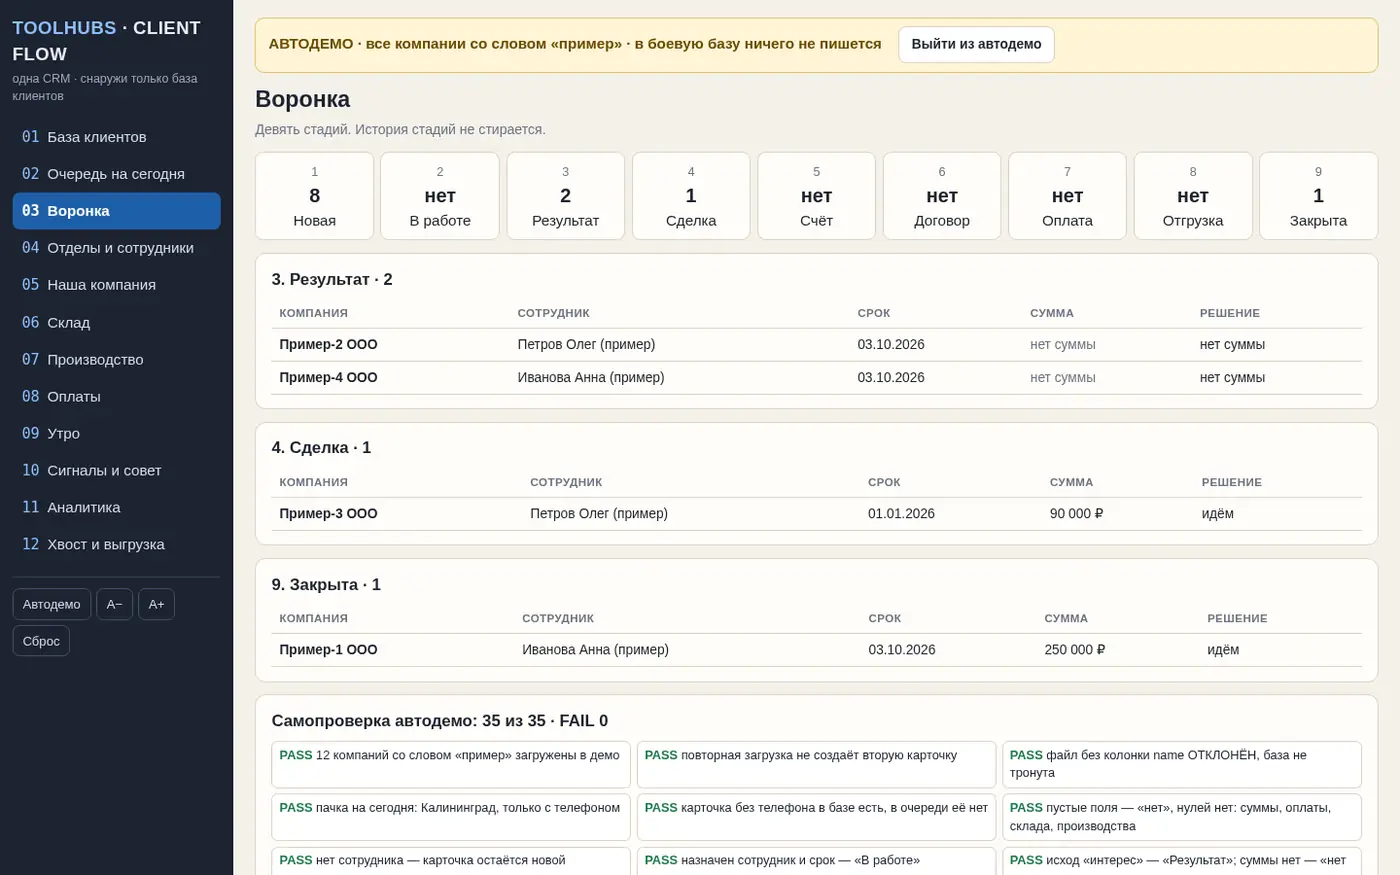Open Отделы и сотрудники page
1400x875 pixels.
[x=116, y=248]
